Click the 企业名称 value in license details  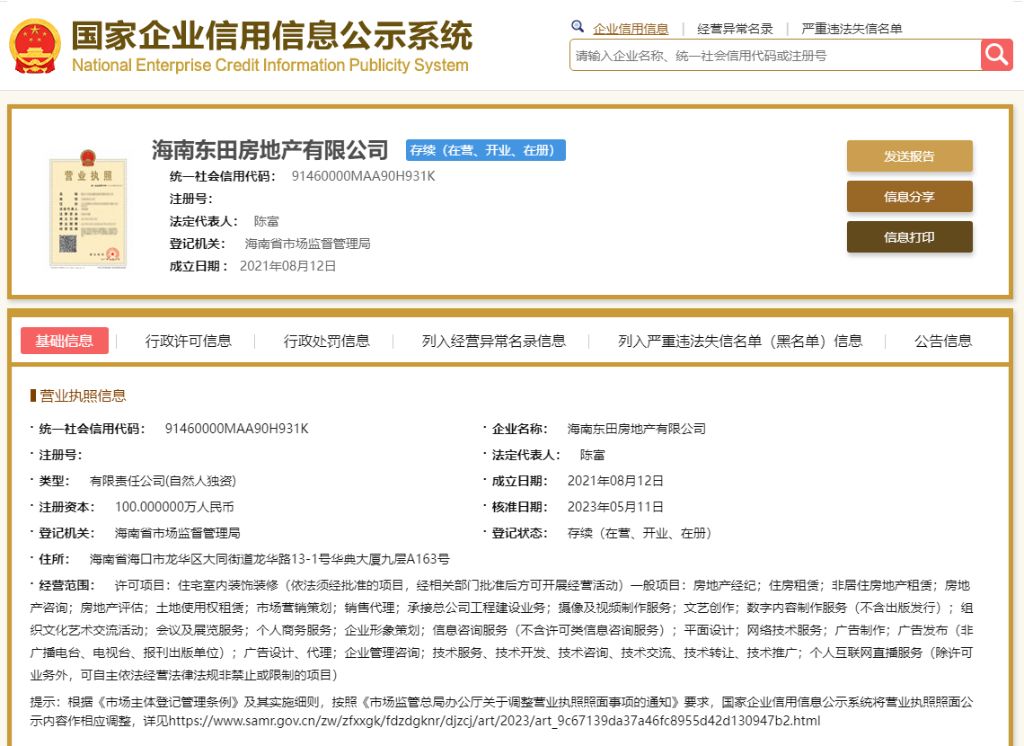point(637,429)
